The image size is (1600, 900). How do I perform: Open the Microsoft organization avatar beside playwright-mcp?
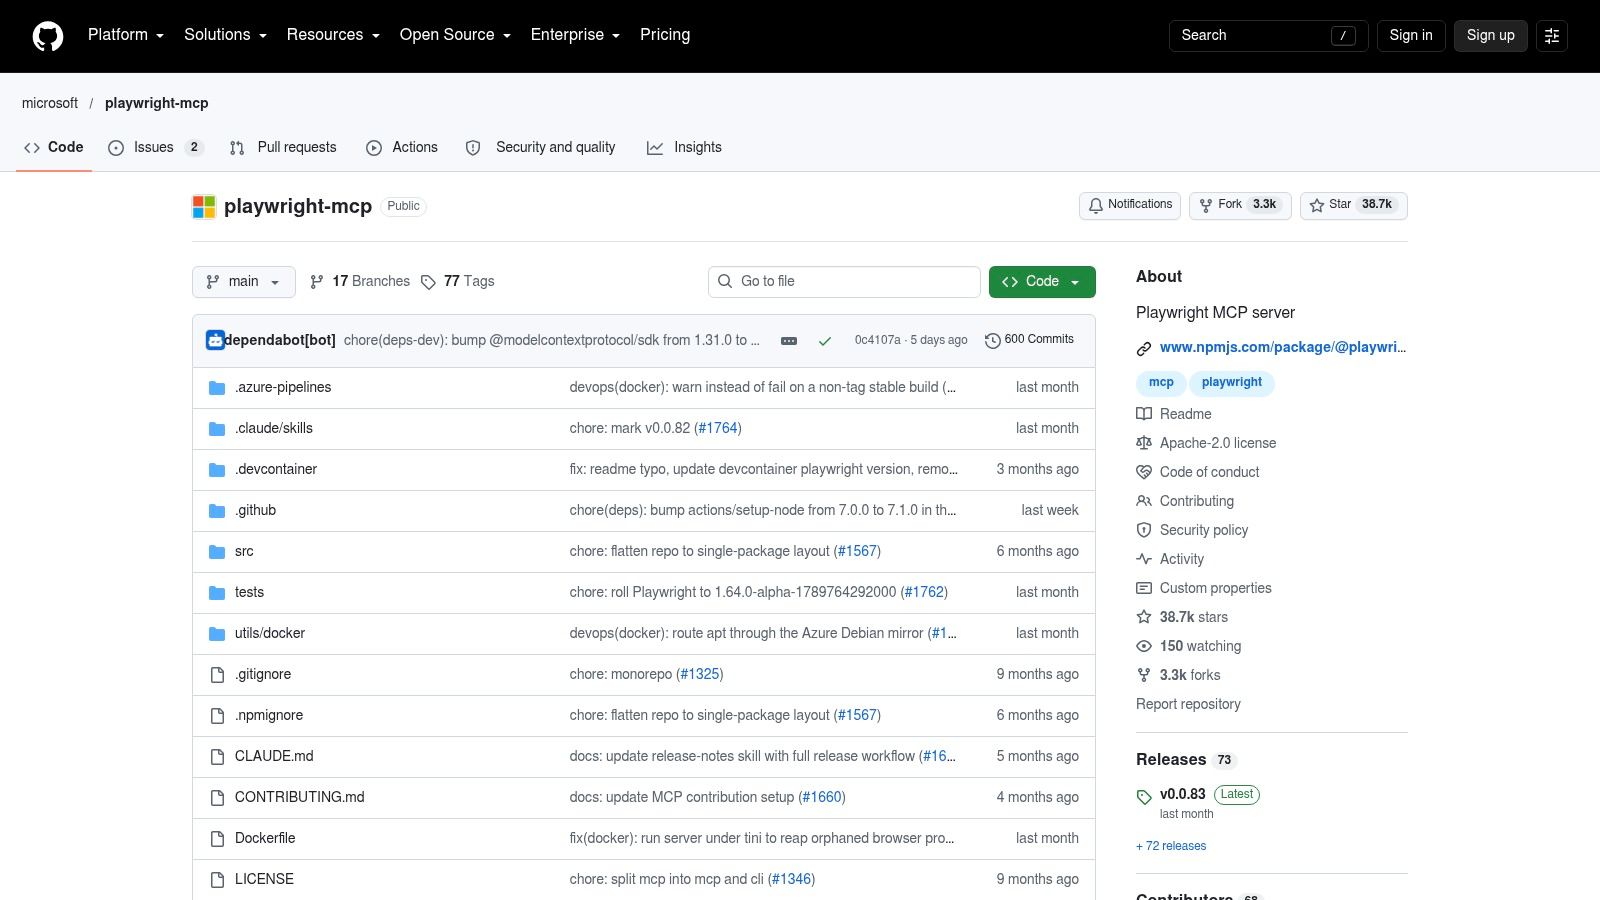click(204, 207)
